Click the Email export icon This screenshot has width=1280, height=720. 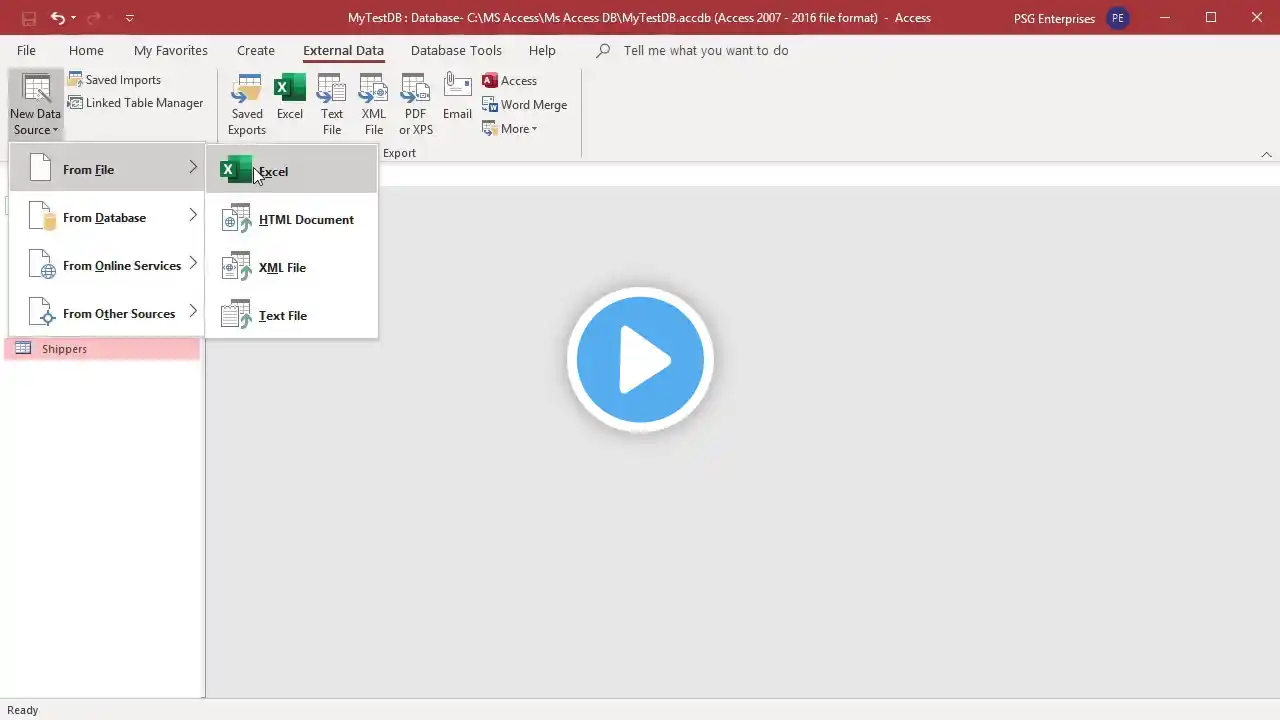pos(458,97)
